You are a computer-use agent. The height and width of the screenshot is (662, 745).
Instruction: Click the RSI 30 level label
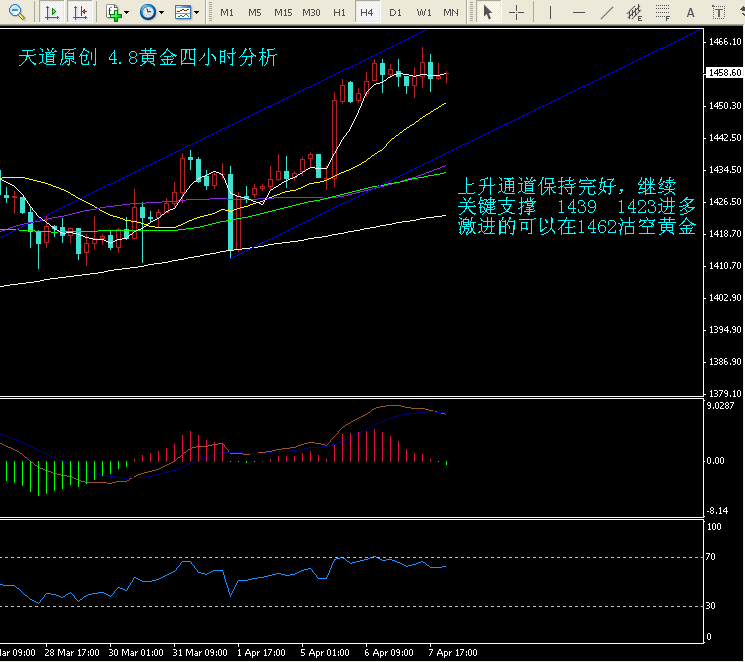tap(711, 605)
